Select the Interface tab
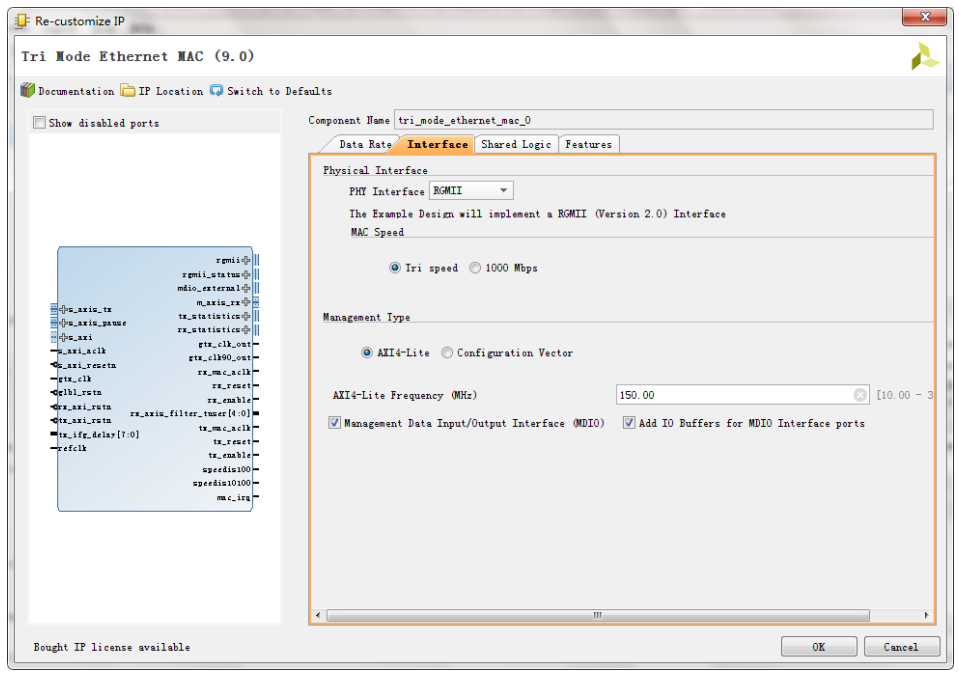Viewport: 959px width, 673px height. point(437,144)
